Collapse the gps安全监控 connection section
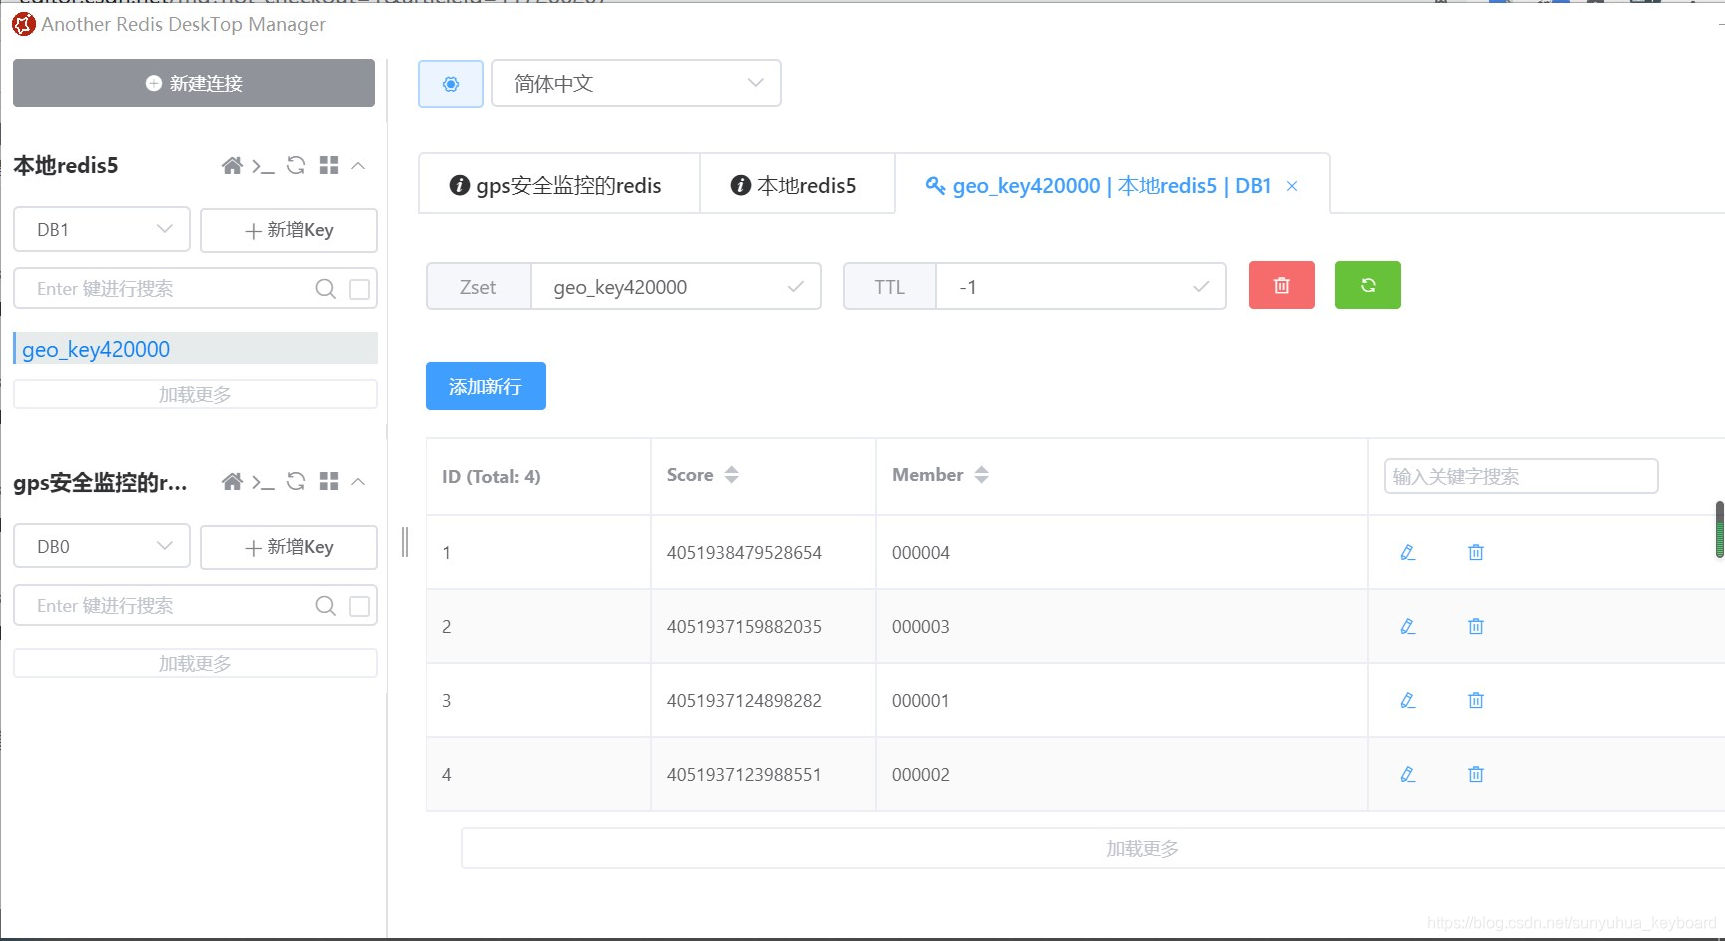 click(x=358, y=482)
